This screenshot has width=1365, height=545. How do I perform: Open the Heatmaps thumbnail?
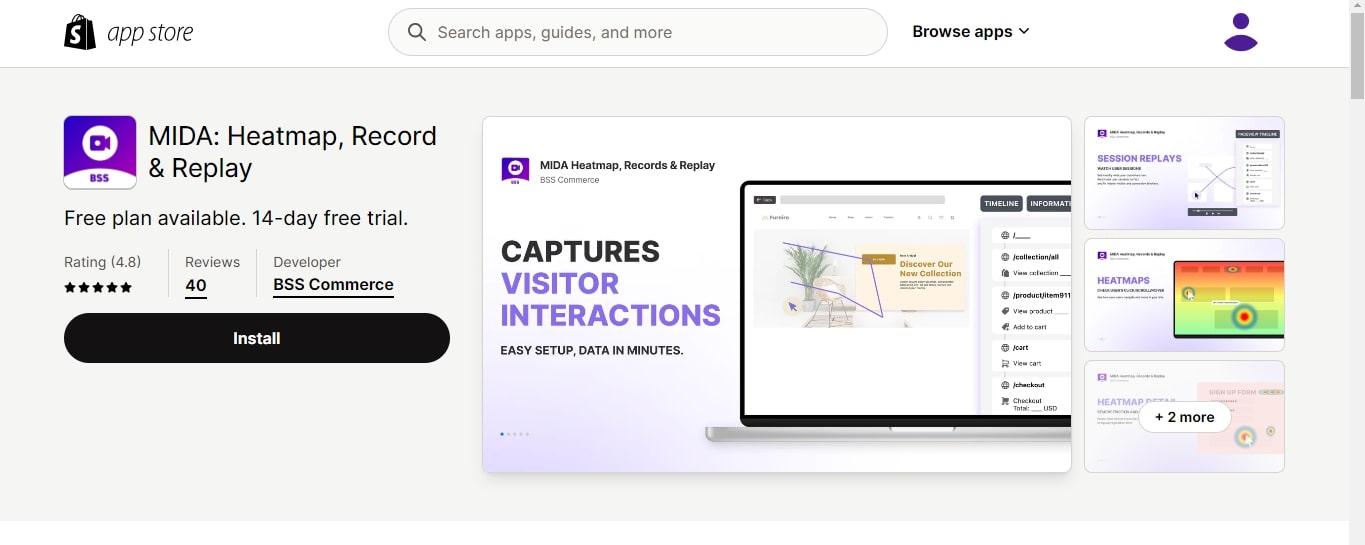click(1184, 295)
